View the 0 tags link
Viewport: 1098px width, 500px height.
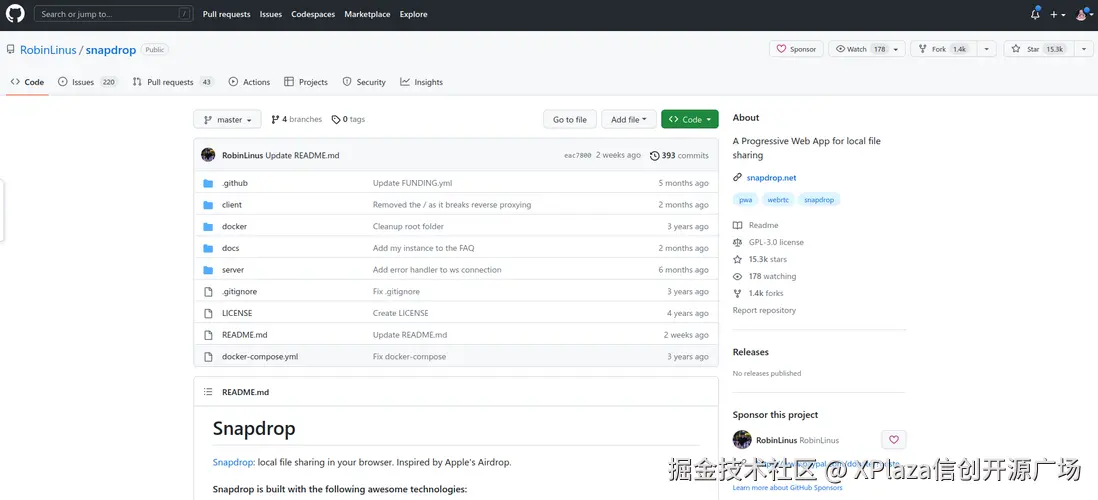pyautogui.click(x=349, y=120)
